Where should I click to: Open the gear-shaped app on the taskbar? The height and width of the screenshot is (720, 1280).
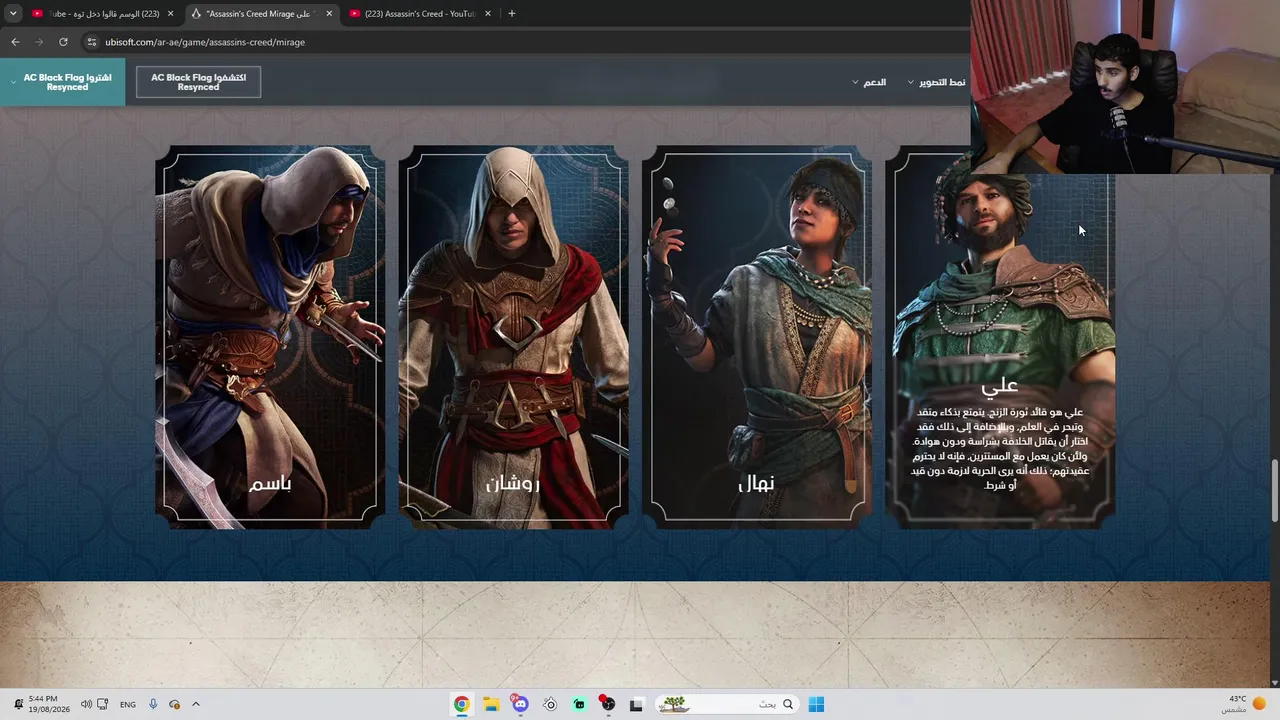(550, 704)
